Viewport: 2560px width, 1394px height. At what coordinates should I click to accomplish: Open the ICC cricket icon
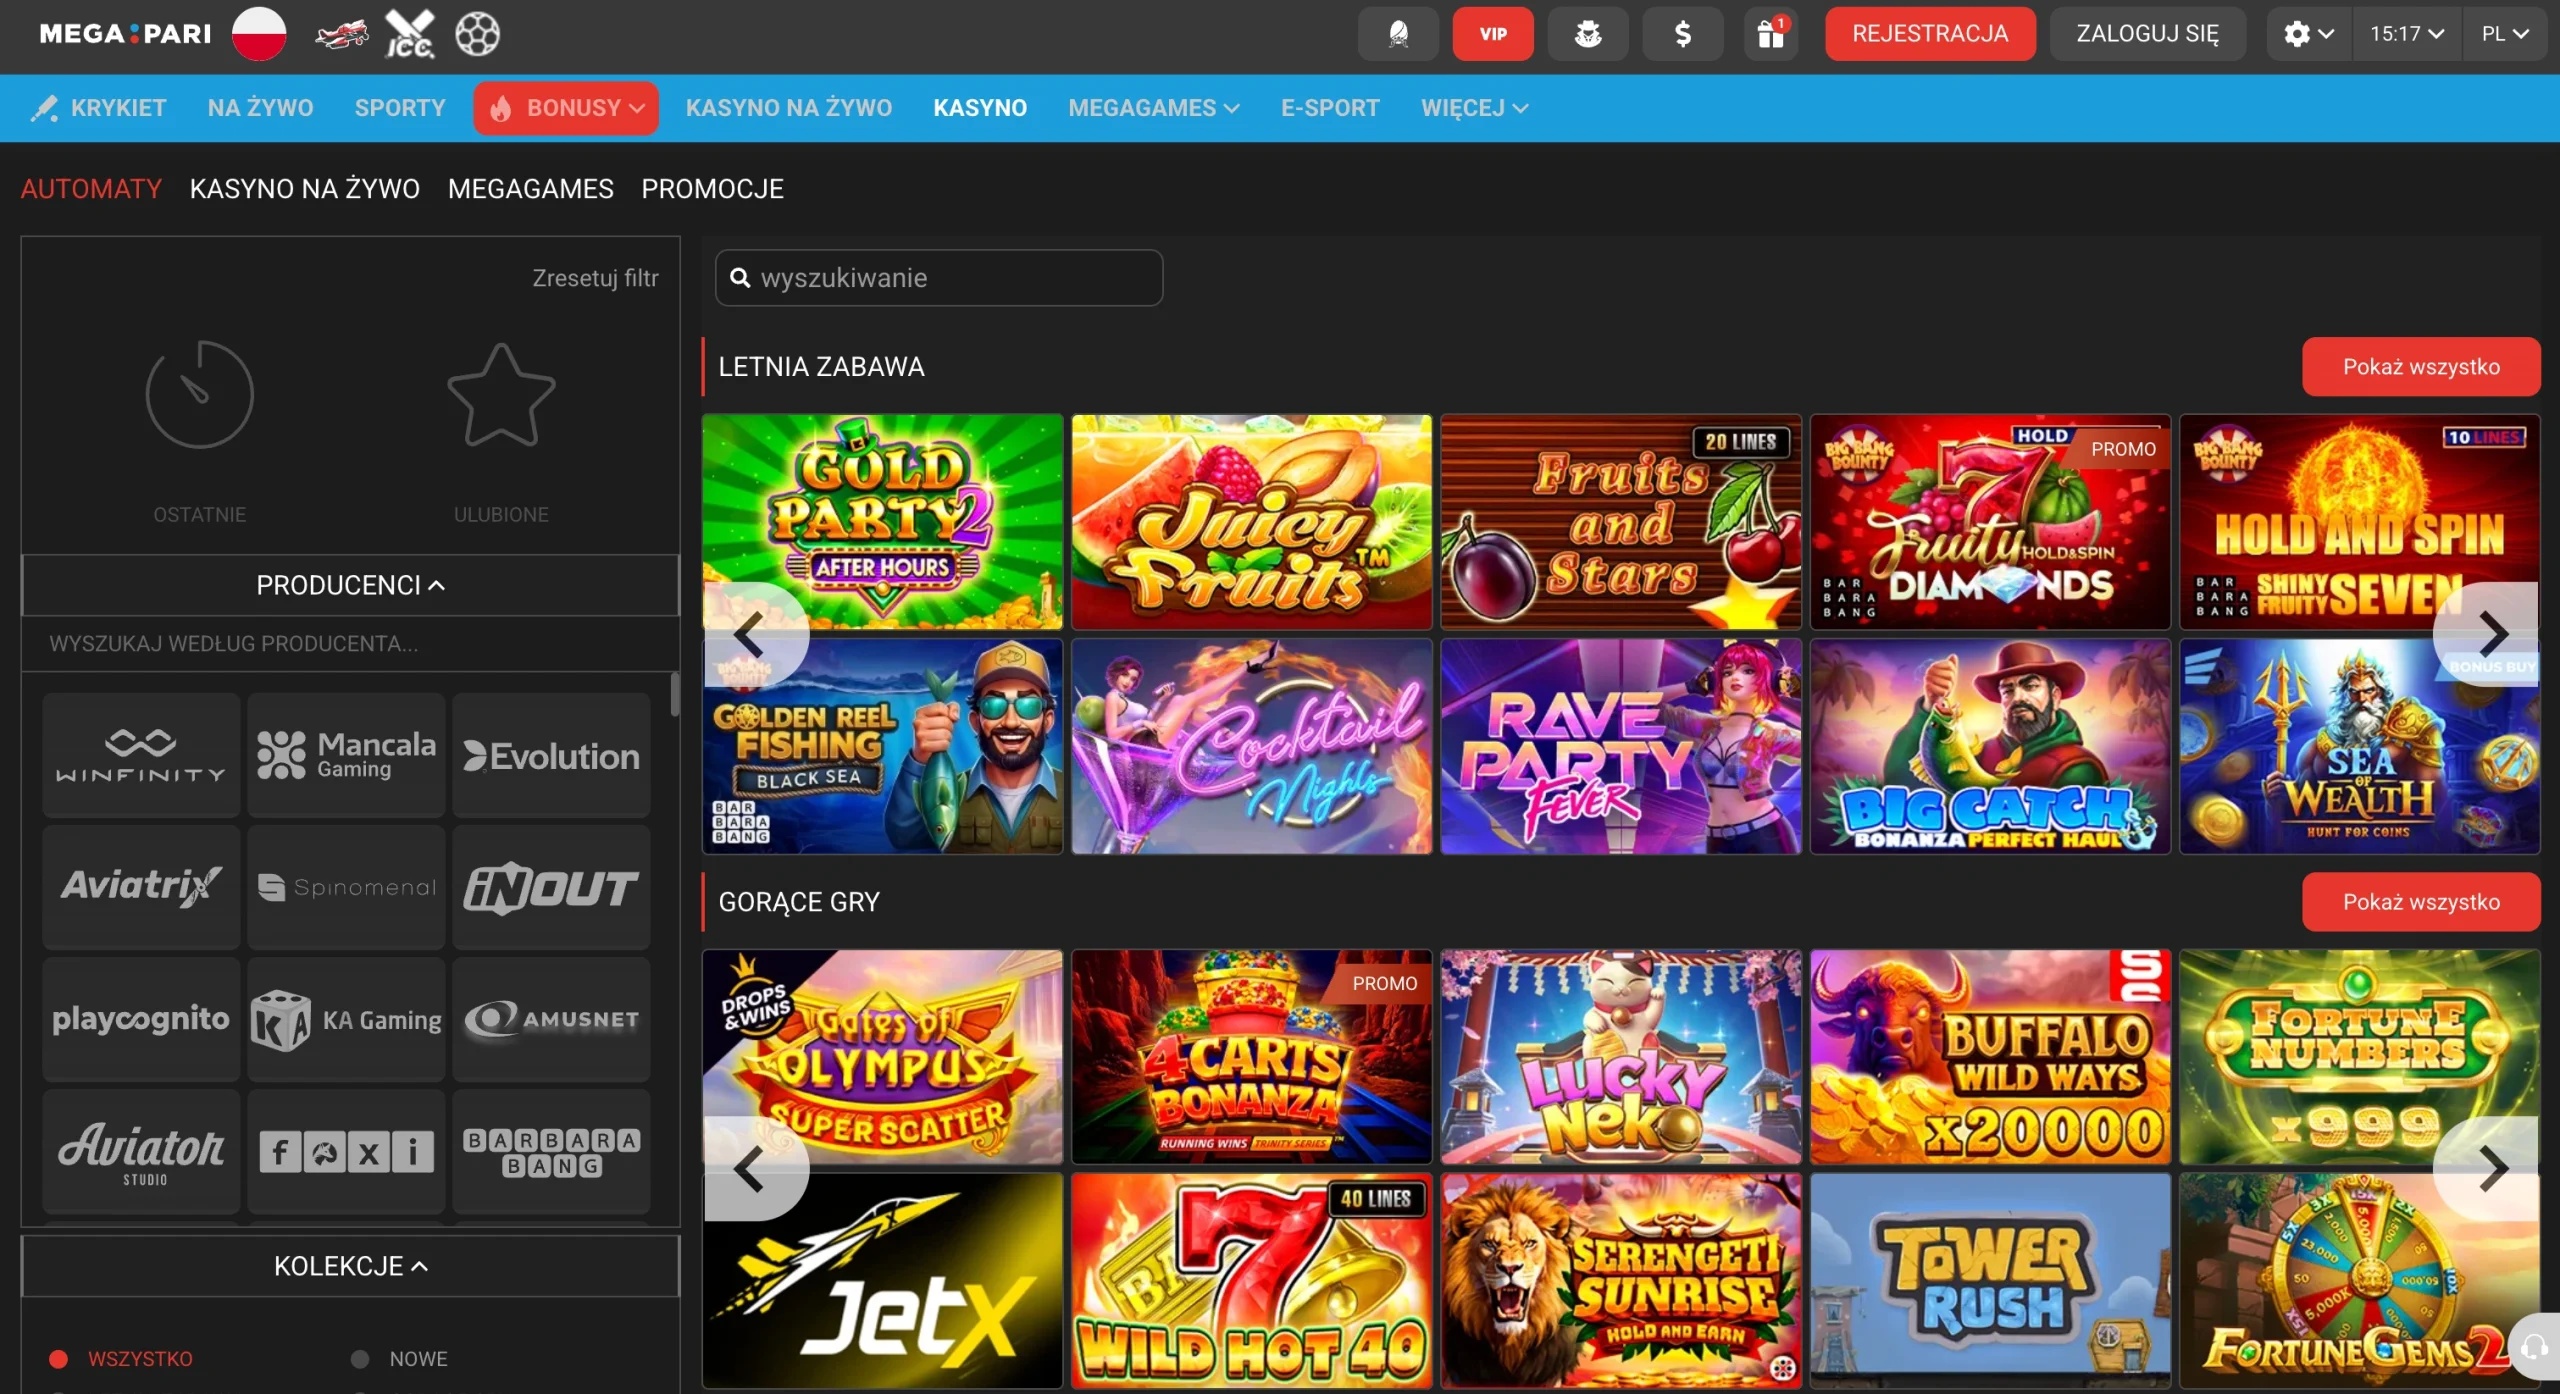410,34
